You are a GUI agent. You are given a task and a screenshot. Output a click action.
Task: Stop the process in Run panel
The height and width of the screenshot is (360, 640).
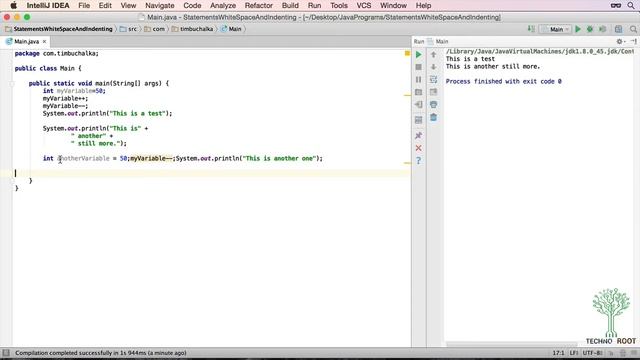tap(418, 67)
